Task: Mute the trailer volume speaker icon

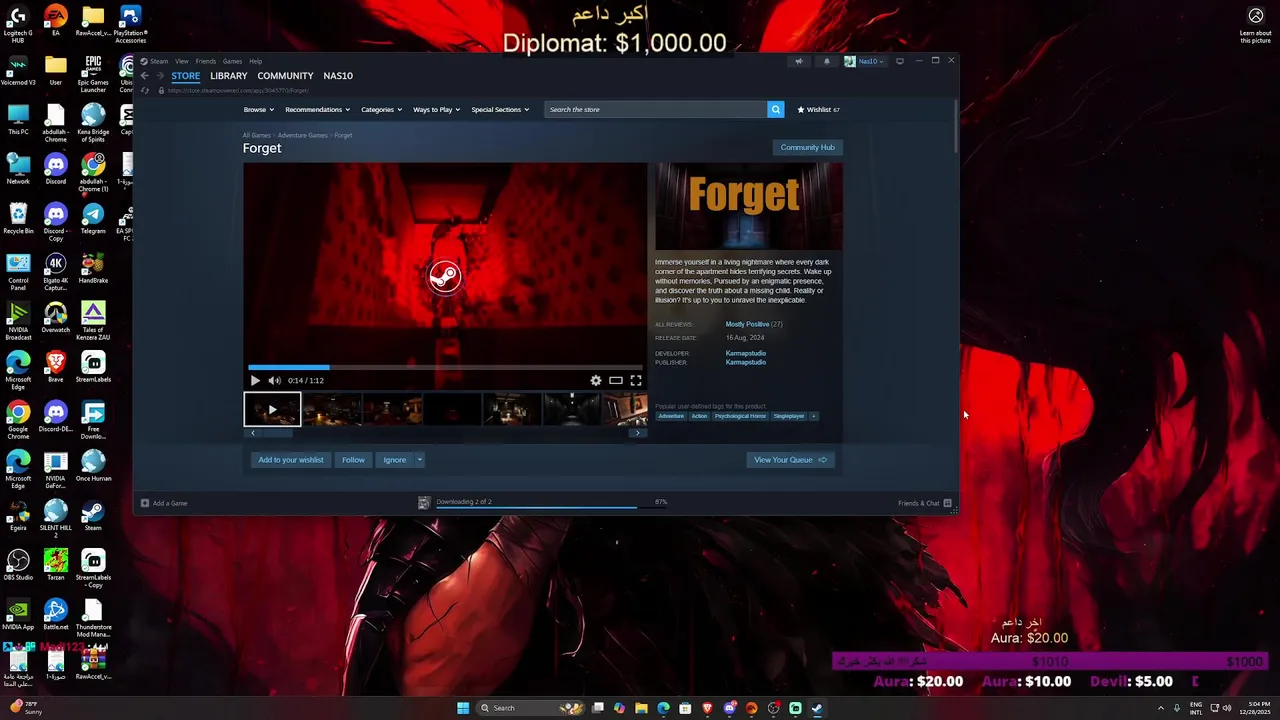Action: (x=274, y=380)
